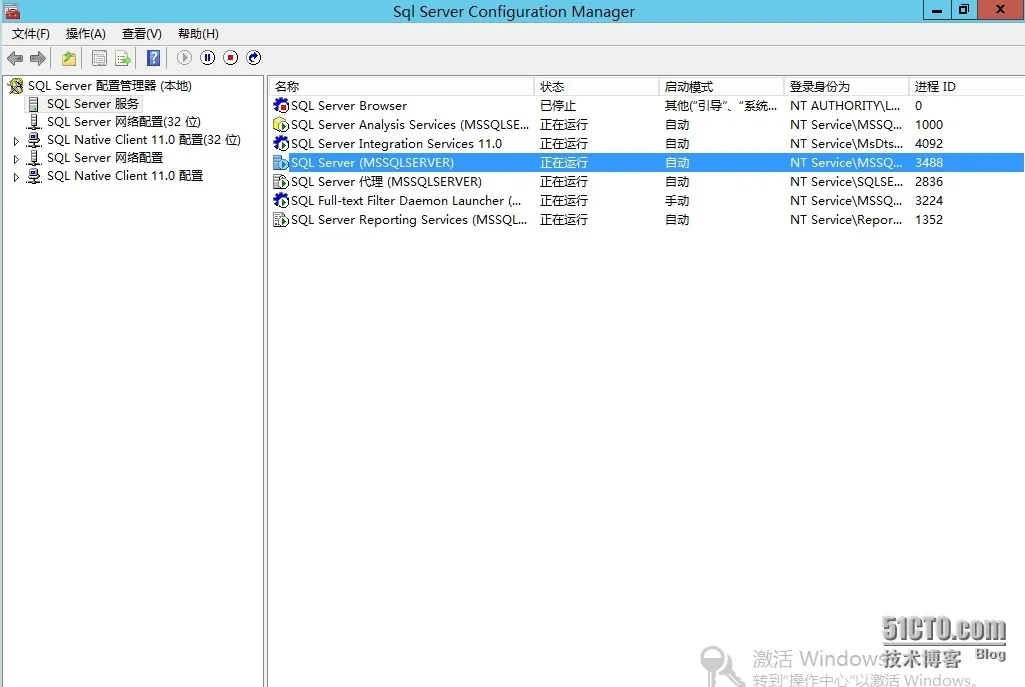
Task: Click the 已停止 status cell
Action: (558, 105)
